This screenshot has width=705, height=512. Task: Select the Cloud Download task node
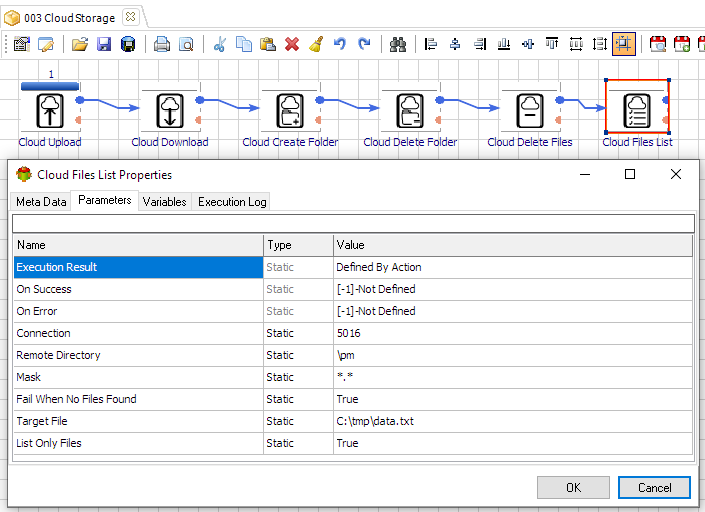tap(170, 111)
